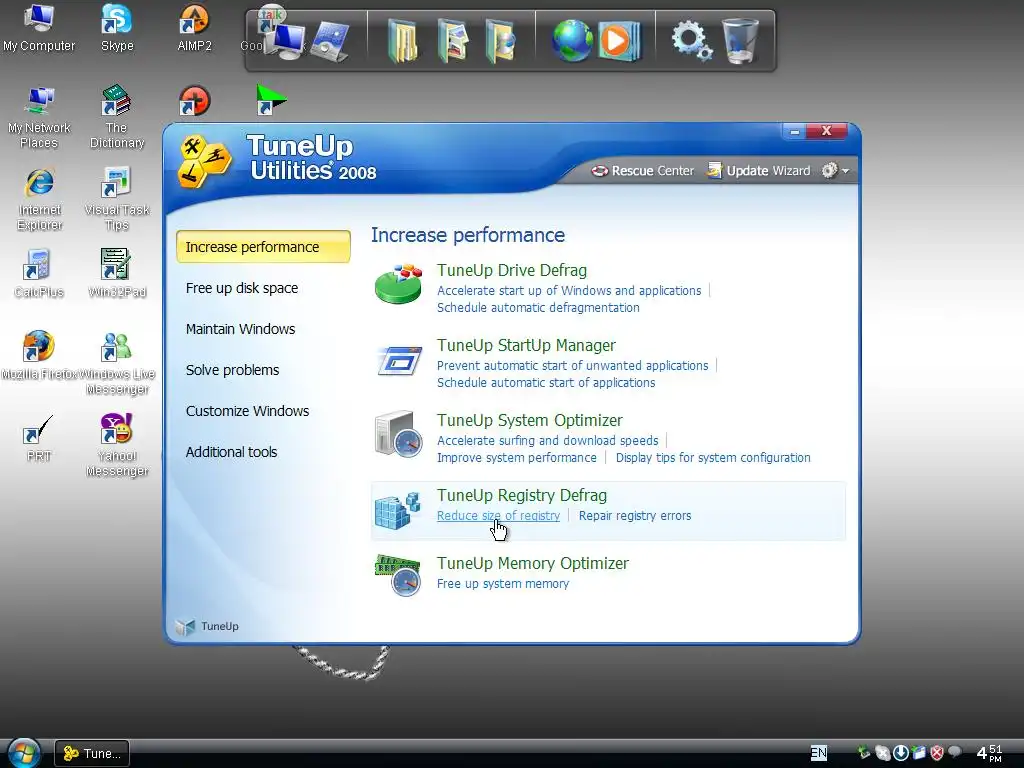The height and width of the screenshot is (768, 1024).
Task: Click Accelerate surfing and download speeds
Action: coord(548,441)
